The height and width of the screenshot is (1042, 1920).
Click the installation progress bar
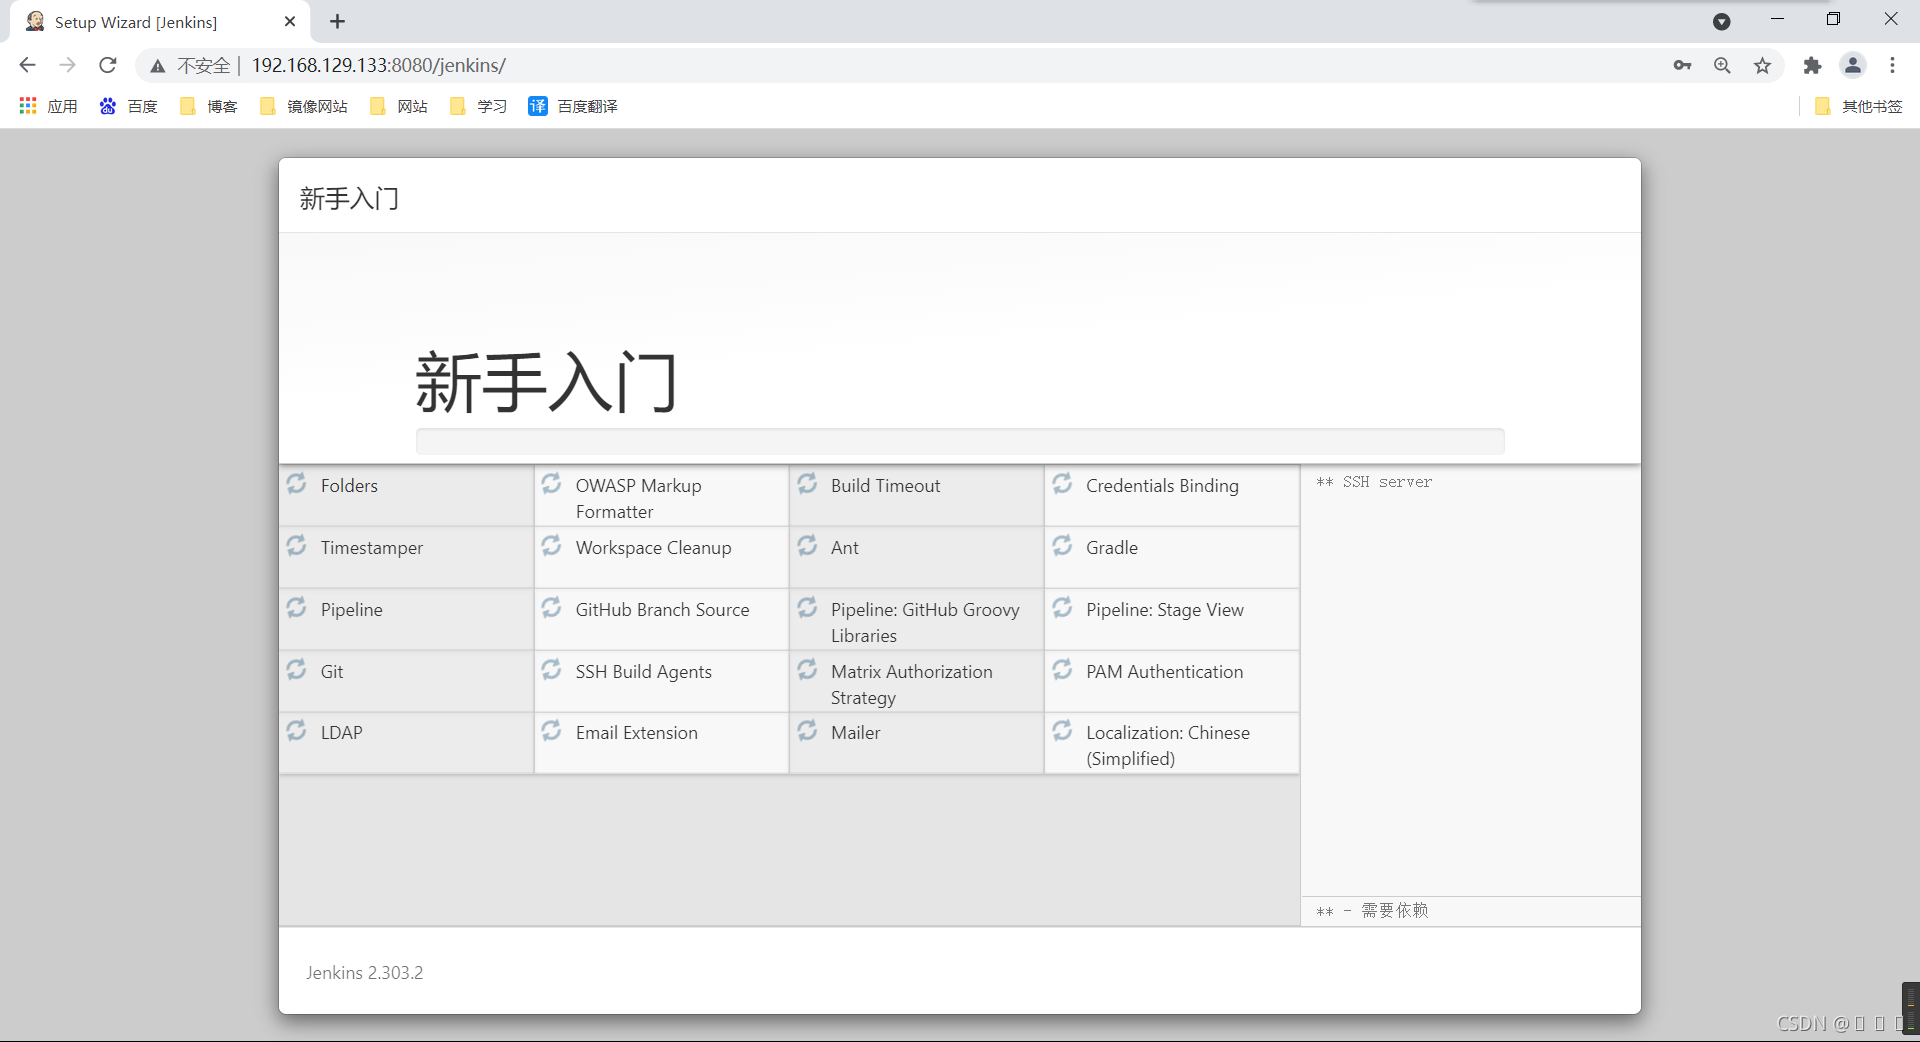coord(960,441)
